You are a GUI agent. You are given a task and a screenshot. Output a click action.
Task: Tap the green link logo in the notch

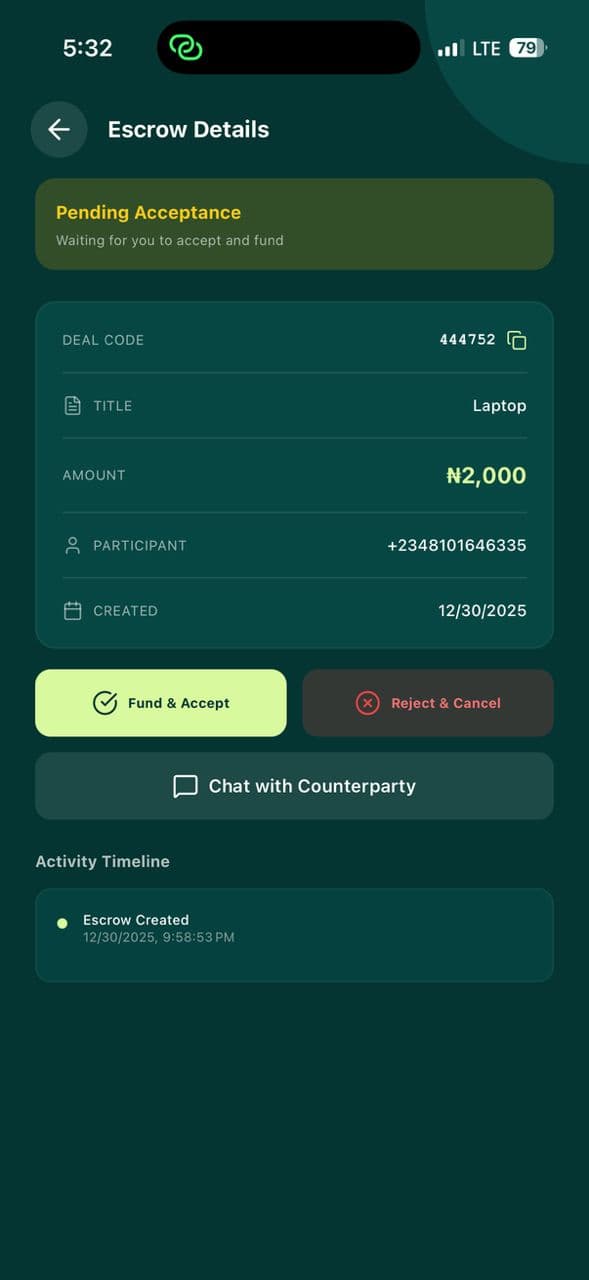pyautogui.click(x=188, y=47)
